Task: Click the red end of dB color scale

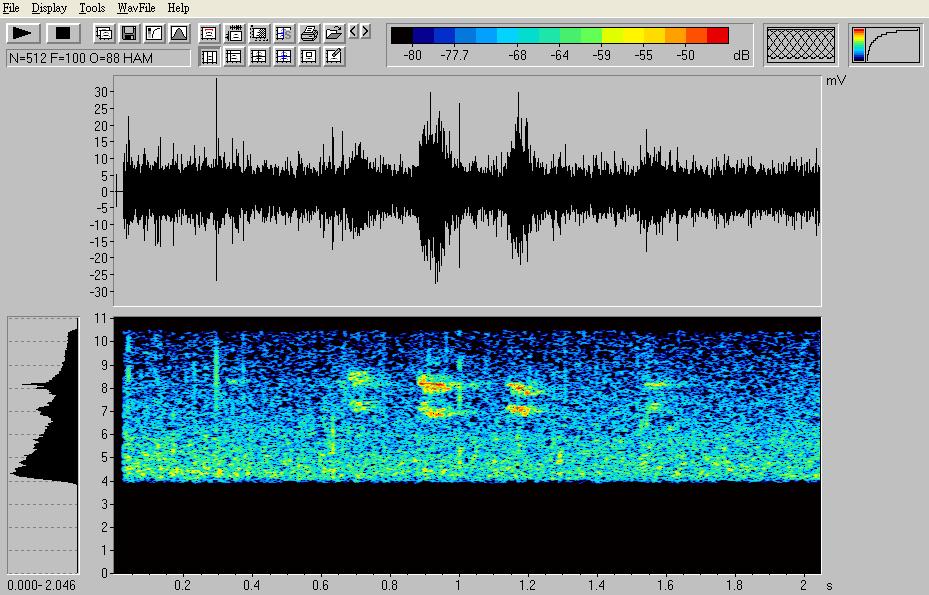Action: (x=718, y=36)
